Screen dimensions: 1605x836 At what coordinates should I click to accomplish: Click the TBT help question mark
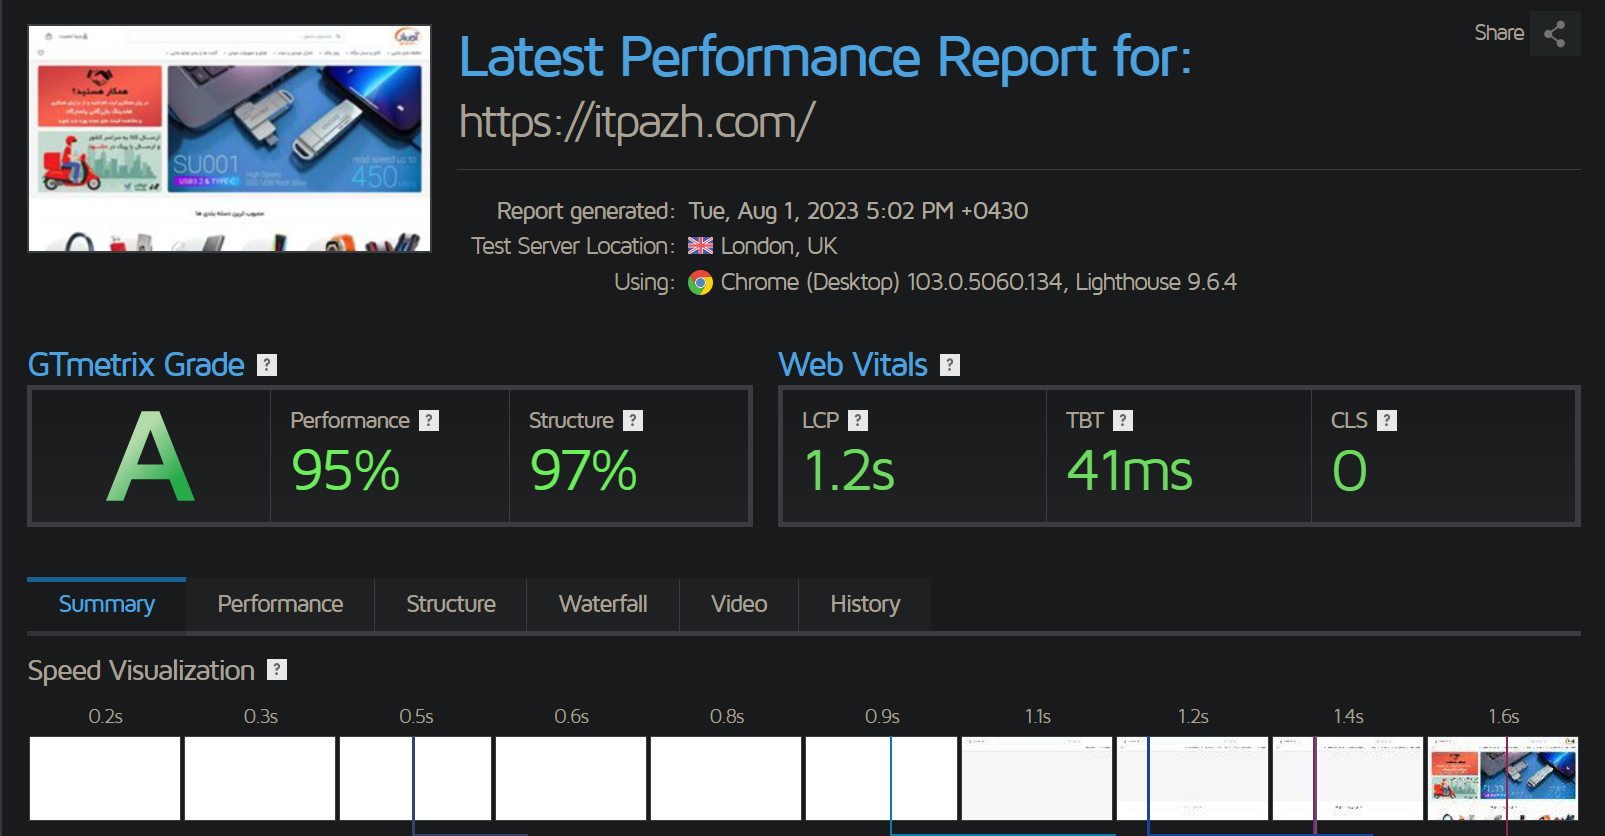(1123, 421)
